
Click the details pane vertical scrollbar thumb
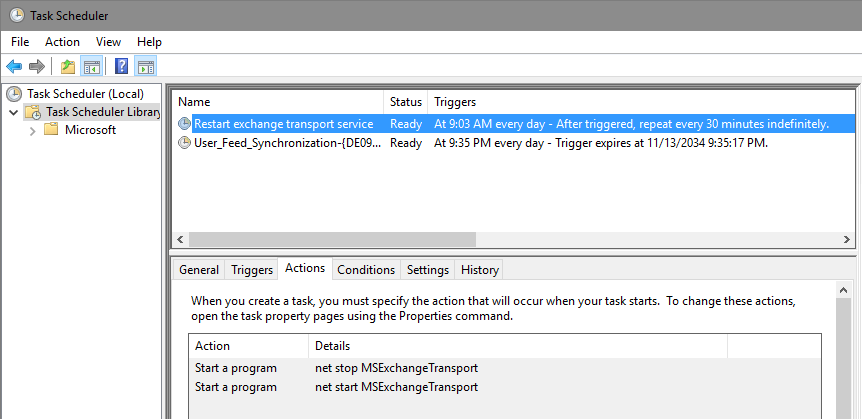[843, 359]
